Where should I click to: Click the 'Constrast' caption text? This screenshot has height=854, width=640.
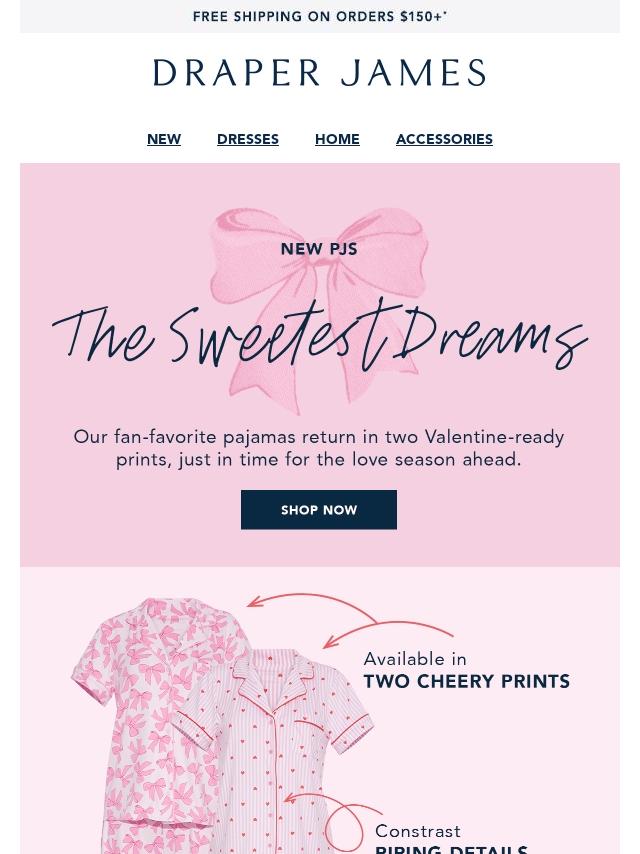(418, 831)
